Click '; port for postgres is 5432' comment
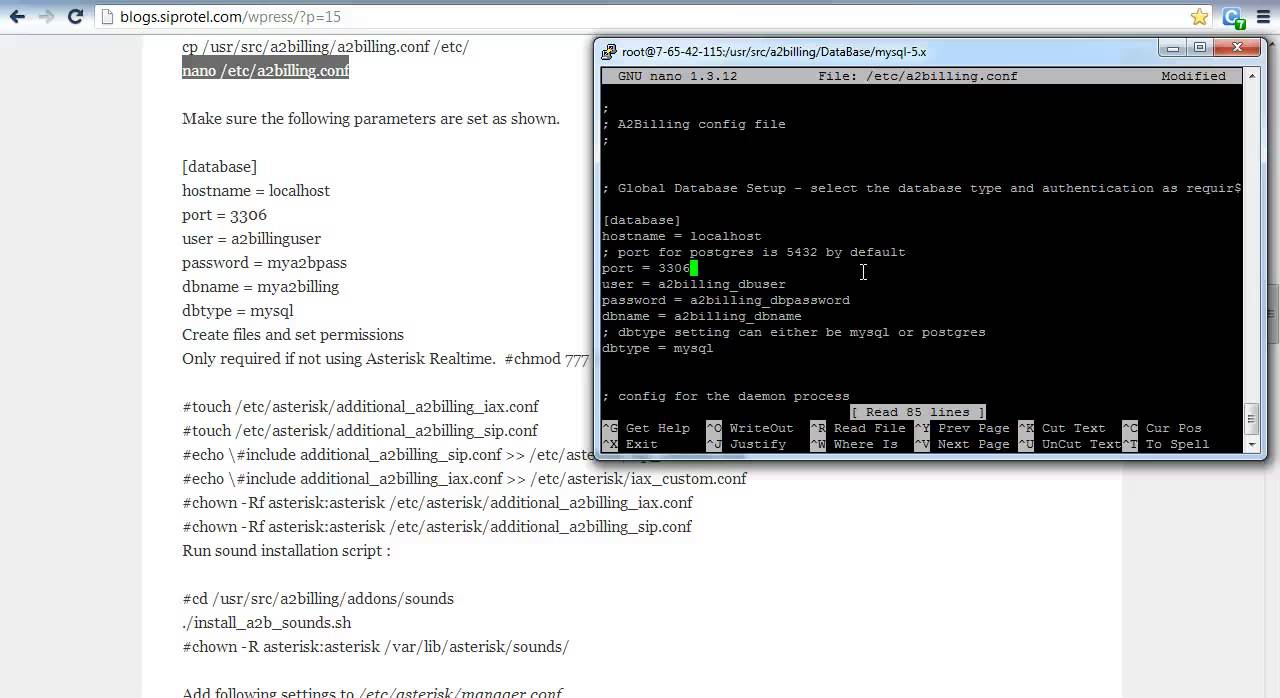This screenshot has width=1280, height=698. [x=754, y=252]
